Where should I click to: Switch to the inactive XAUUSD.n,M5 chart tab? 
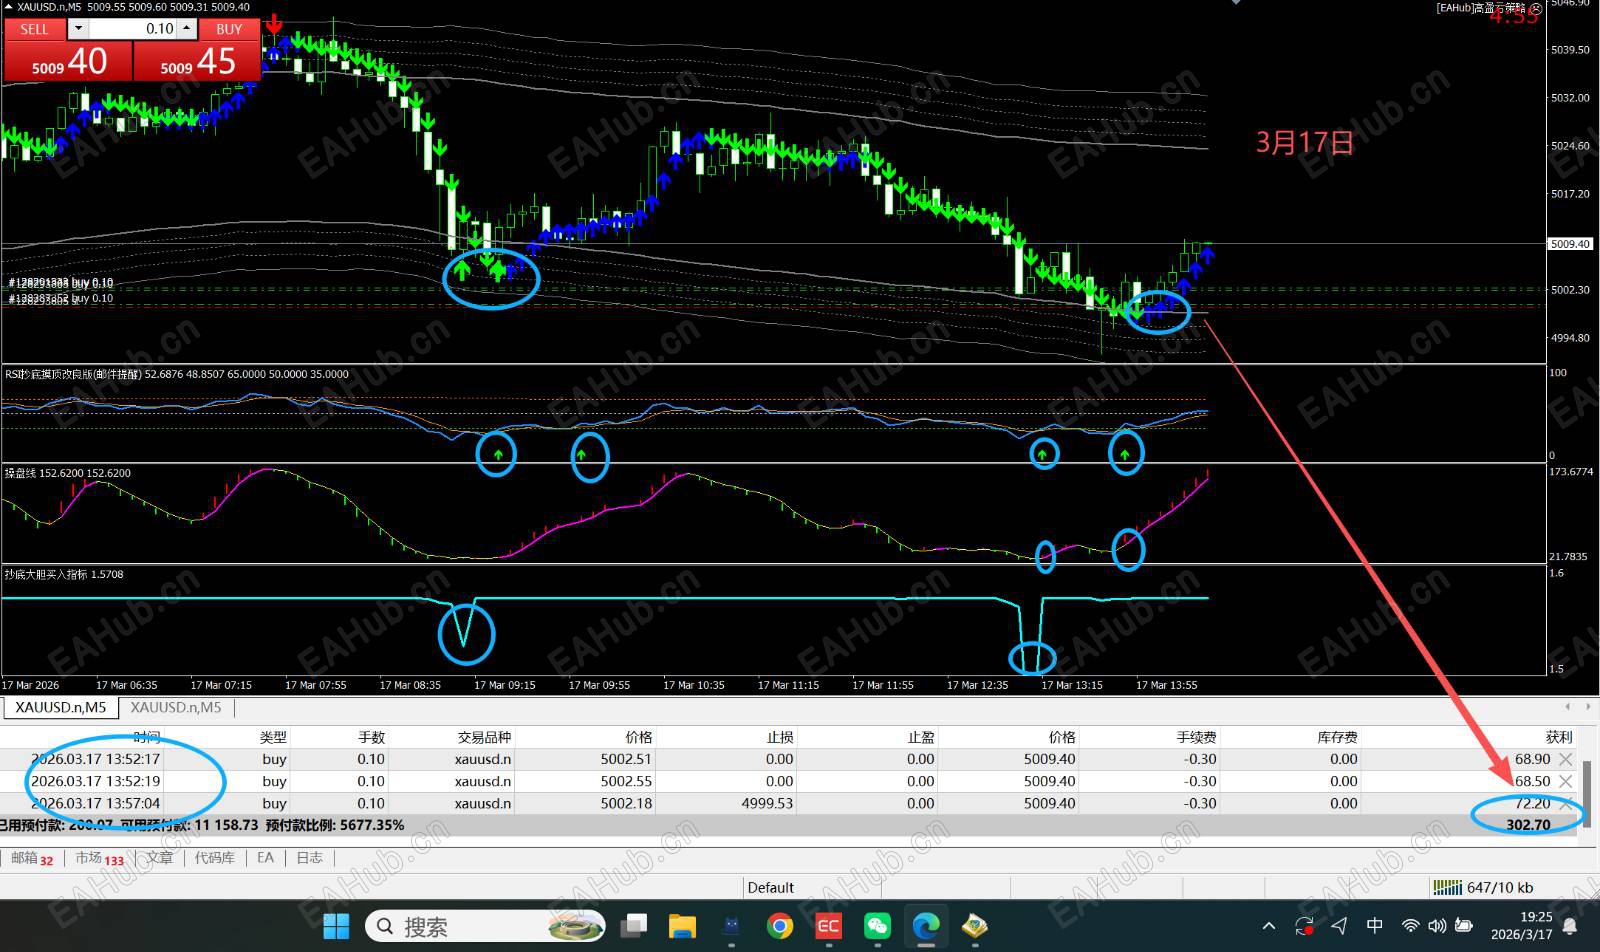click(176, 707)
